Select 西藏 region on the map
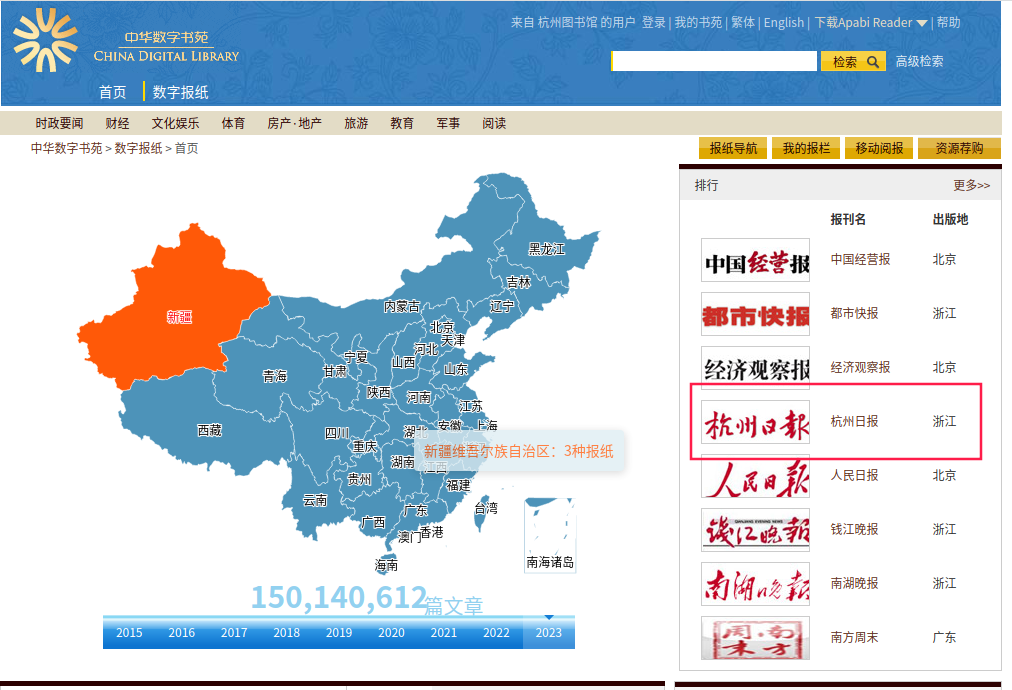The height and width of the screenshot is (690, 1012). (x=209, y=431)
